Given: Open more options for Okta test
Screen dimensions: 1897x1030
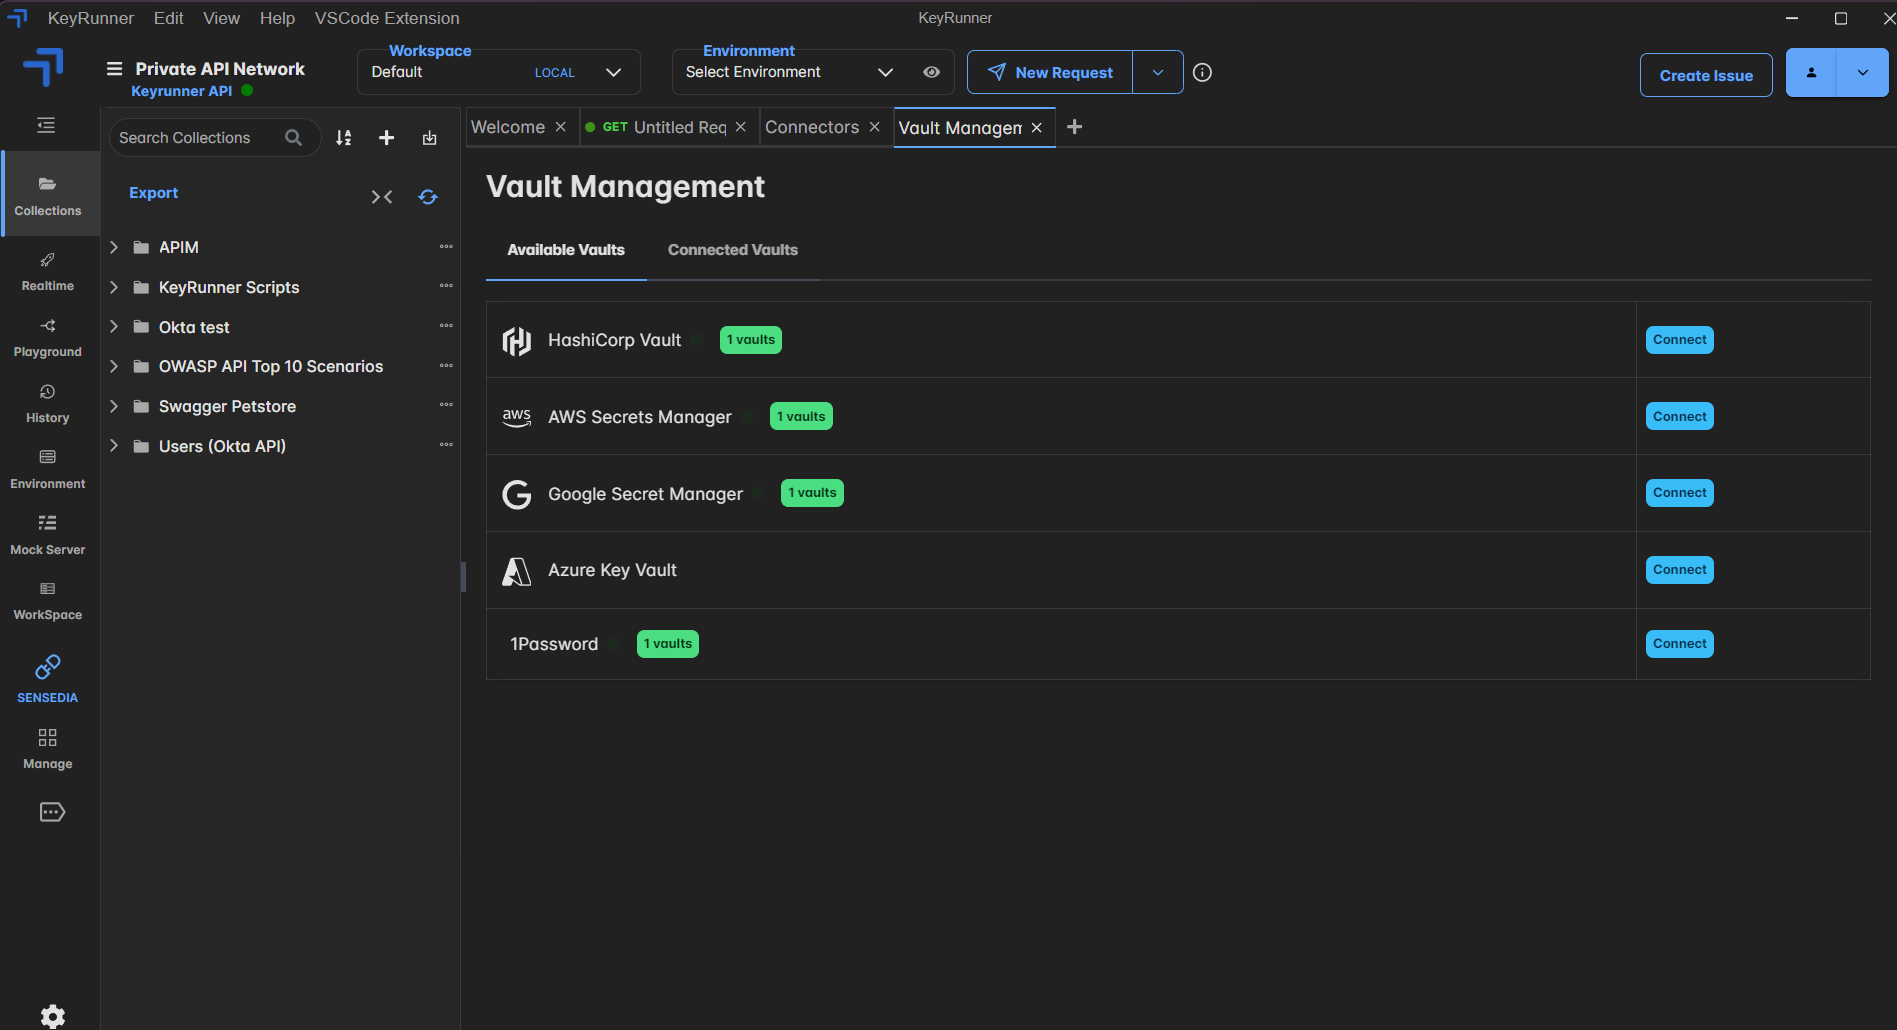Looking at the screenshot, I should click(x=446, y=327).
